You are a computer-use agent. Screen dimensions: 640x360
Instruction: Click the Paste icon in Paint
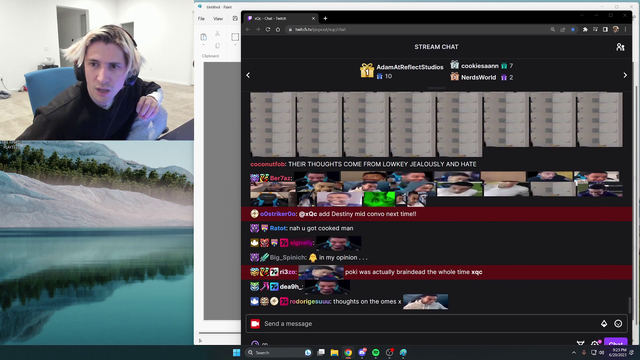coord(203,37)
